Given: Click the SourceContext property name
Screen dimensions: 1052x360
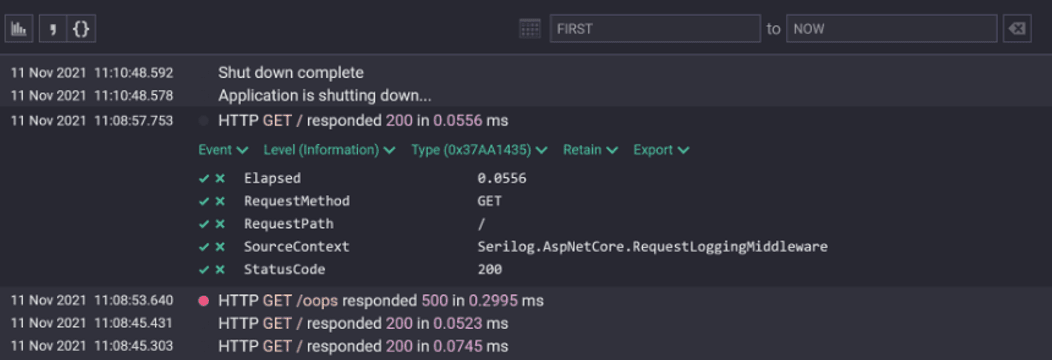Looking at the screenshot, I should (x=297, y=247).
